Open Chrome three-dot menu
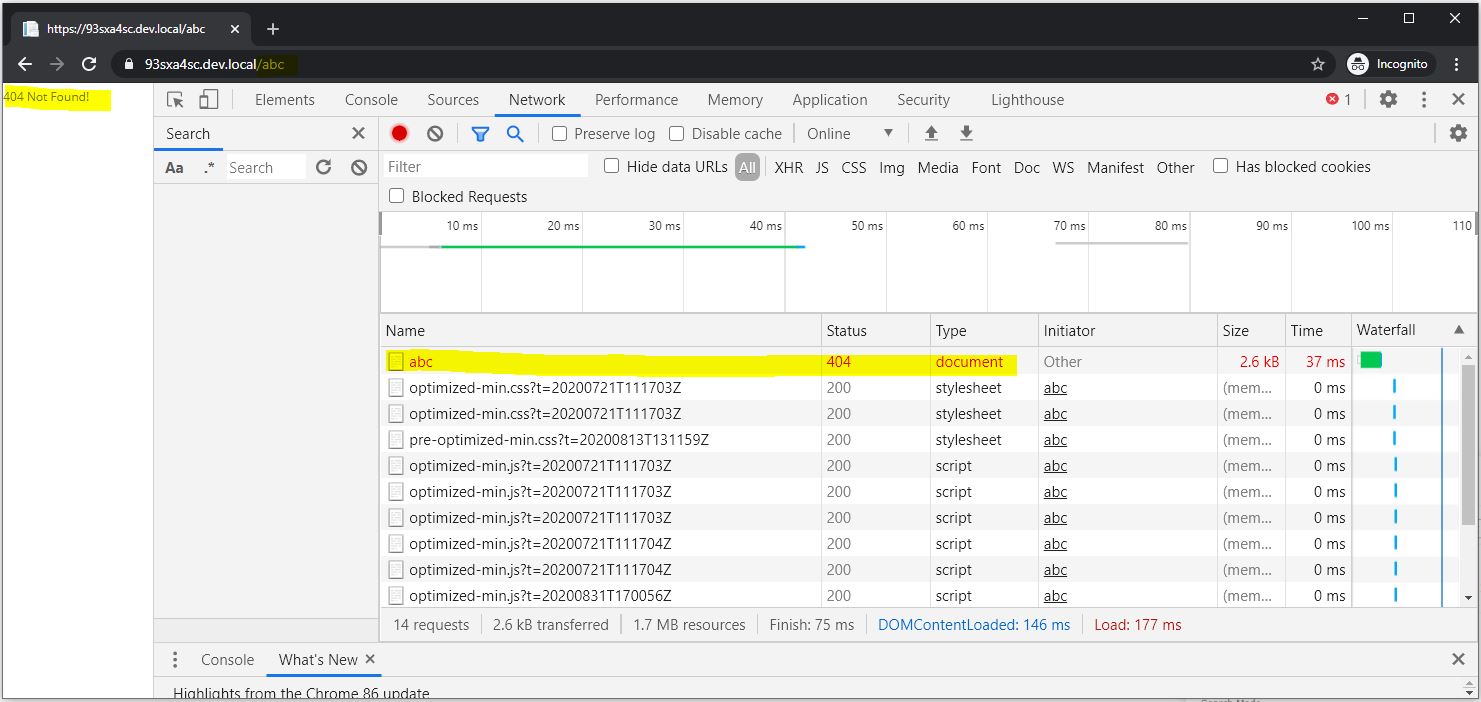This screenshot has height=702, width=1481. point(1457,64)
